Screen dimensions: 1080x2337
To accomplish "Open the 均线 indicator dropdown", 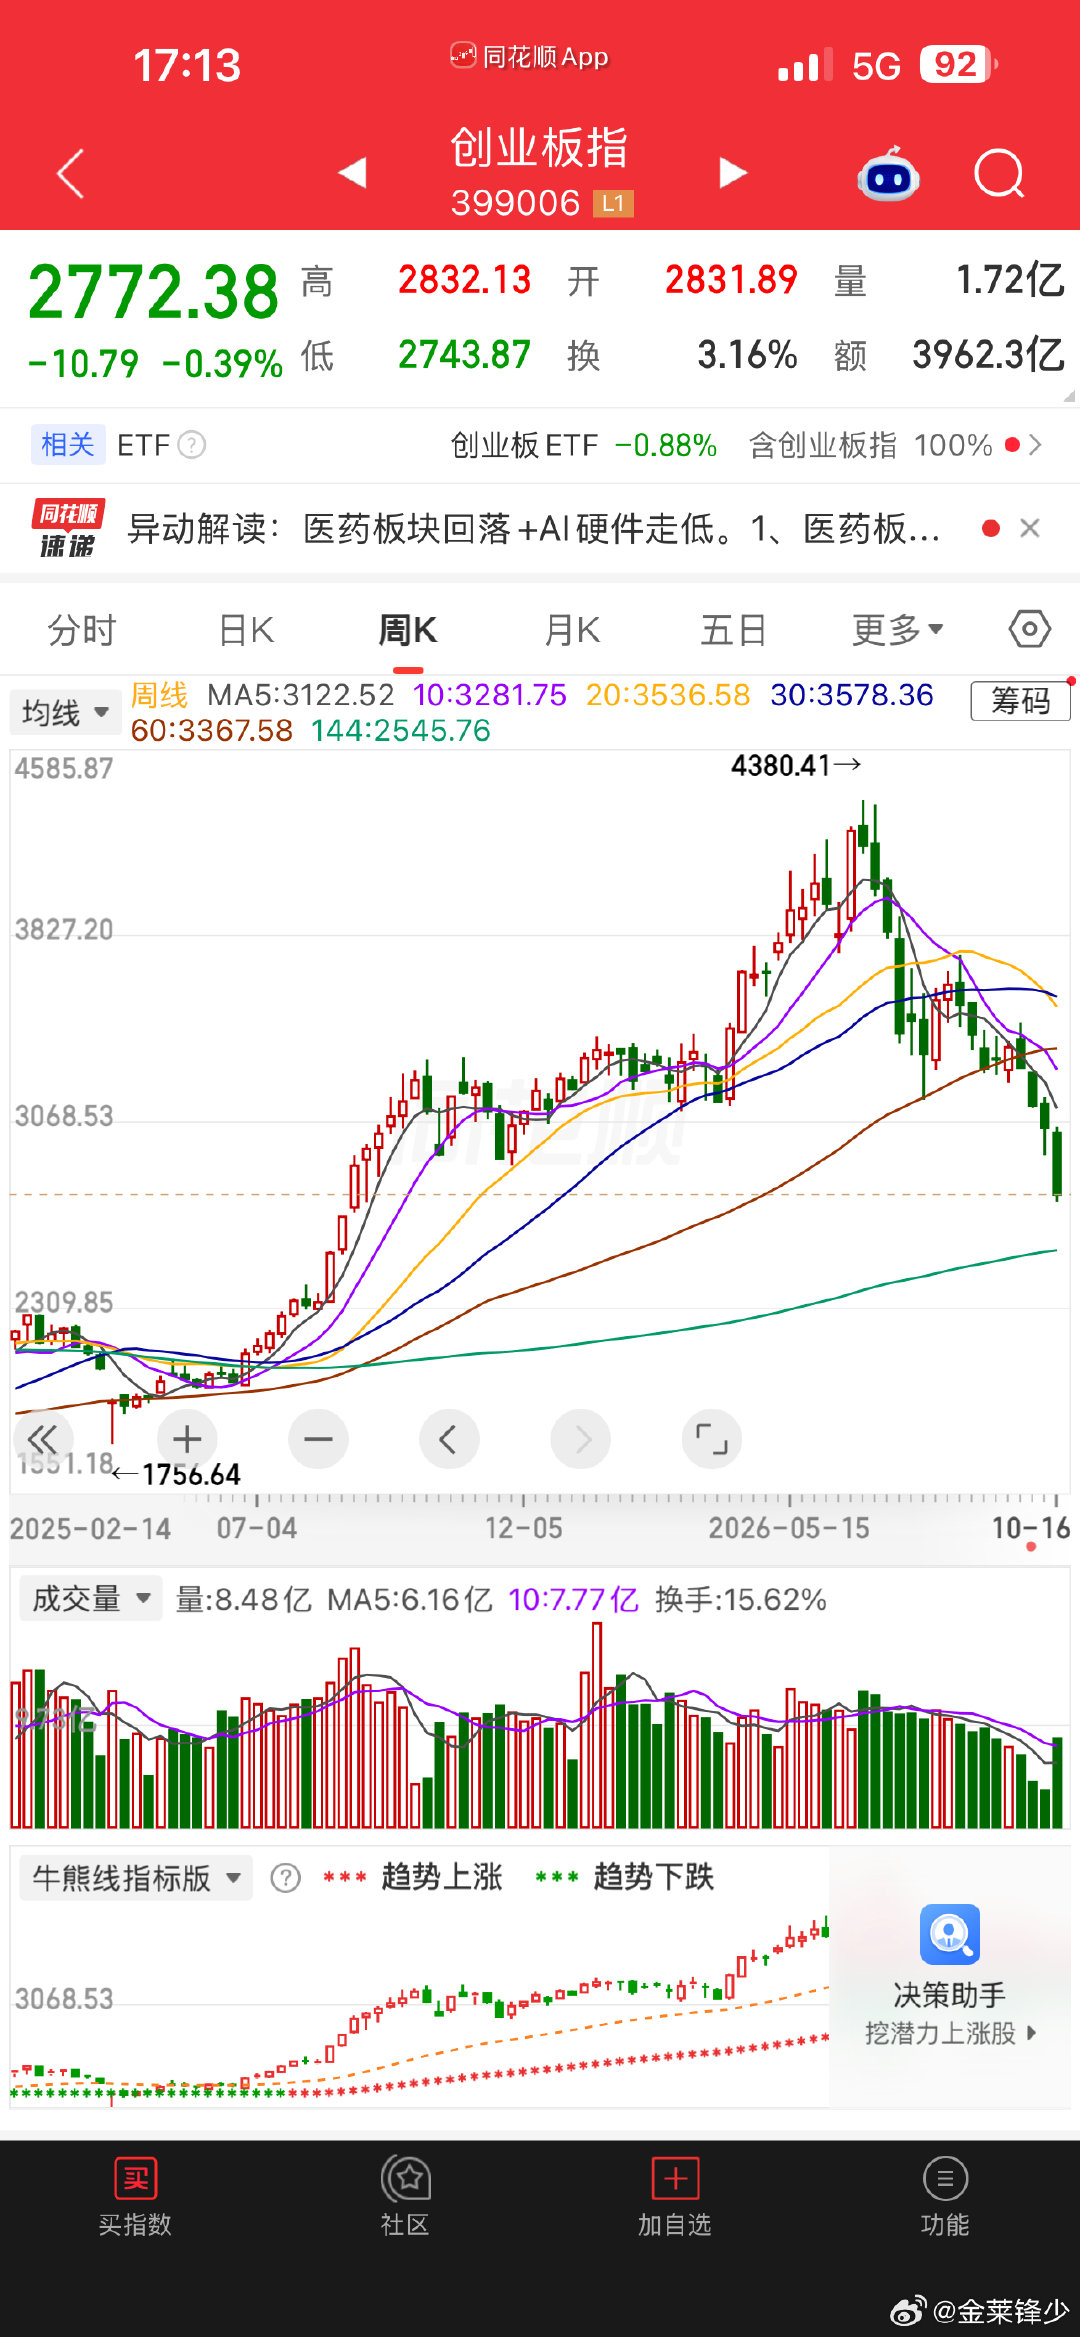I will click(x=65, y=713).
